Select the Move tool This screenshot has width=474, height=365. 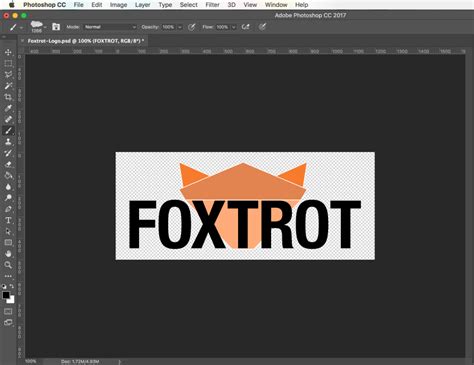coord(8,52)
